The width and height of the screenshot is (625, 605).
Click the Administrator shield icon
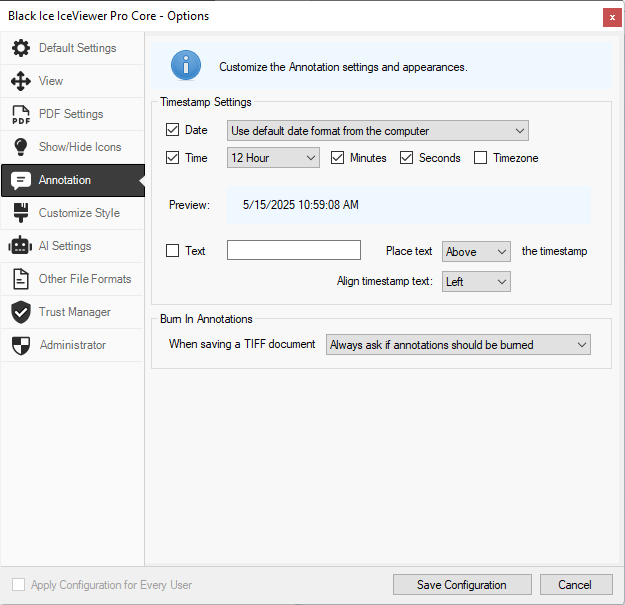pyautogui.click(x=21, y=345)
